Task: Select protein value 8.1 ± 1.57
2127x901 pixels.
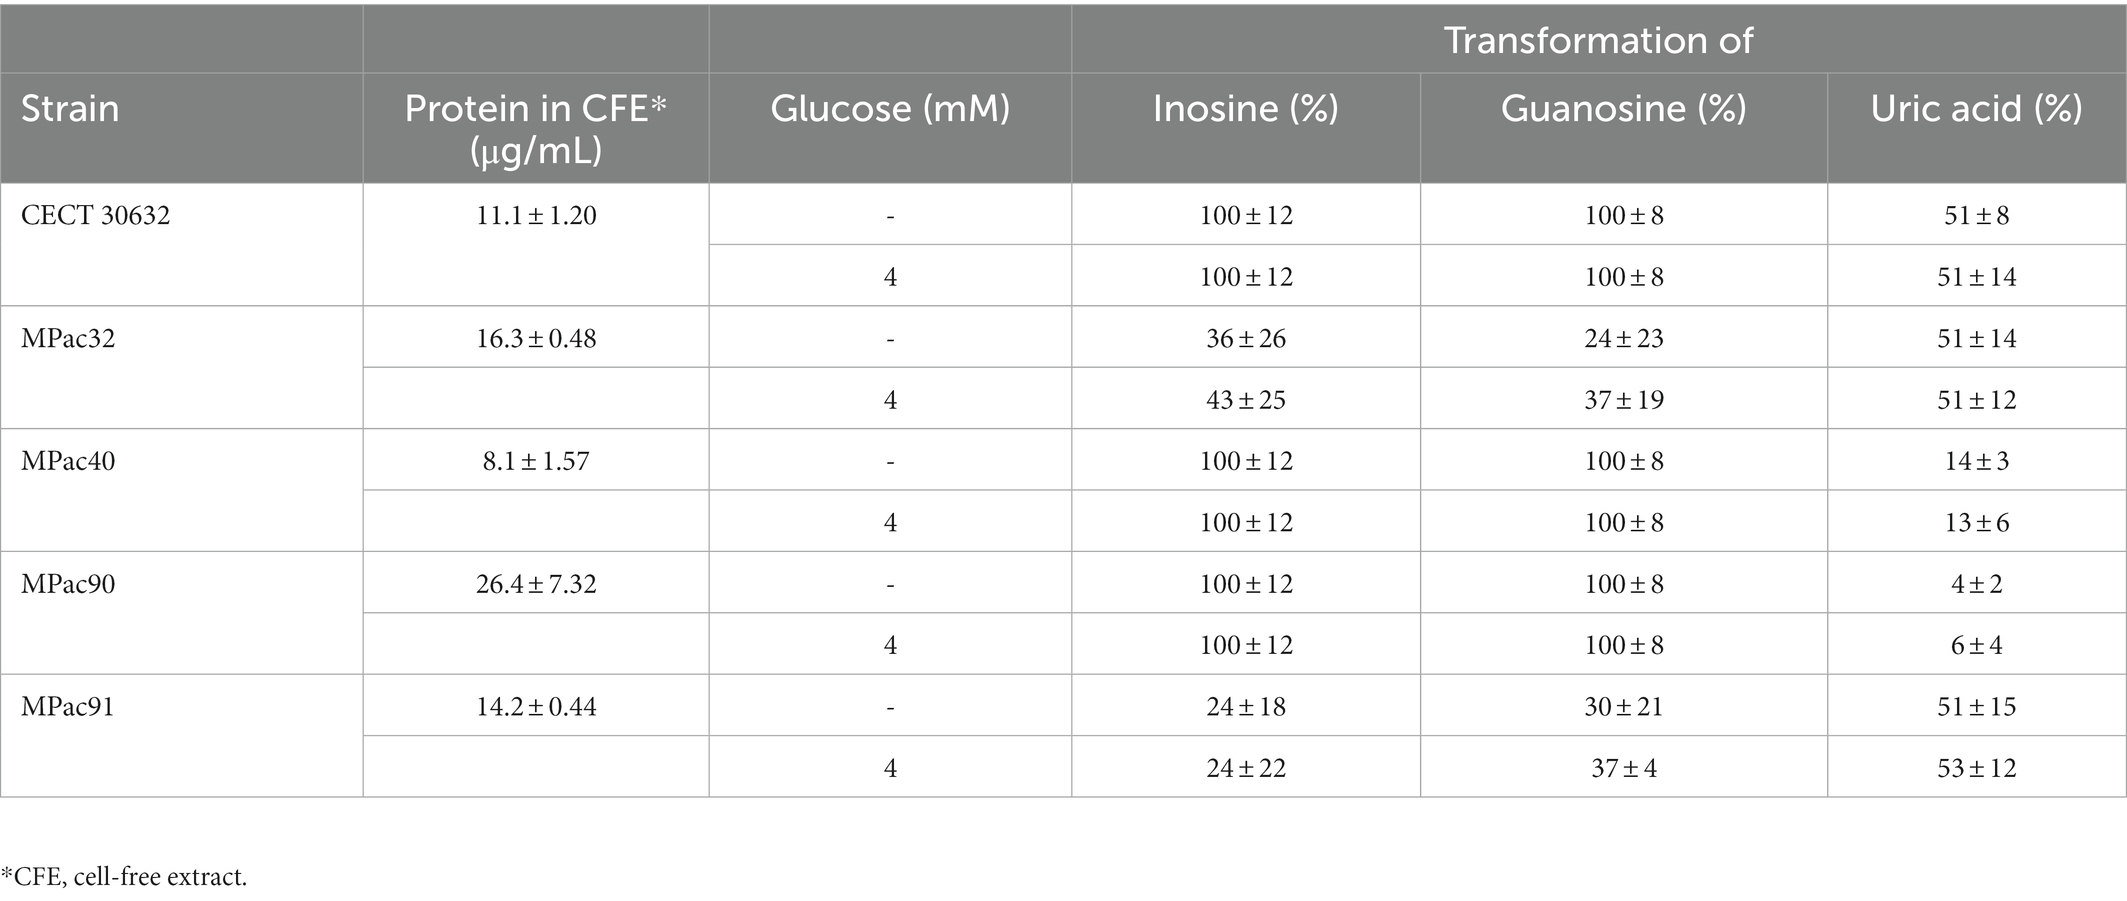Action: 536,461
